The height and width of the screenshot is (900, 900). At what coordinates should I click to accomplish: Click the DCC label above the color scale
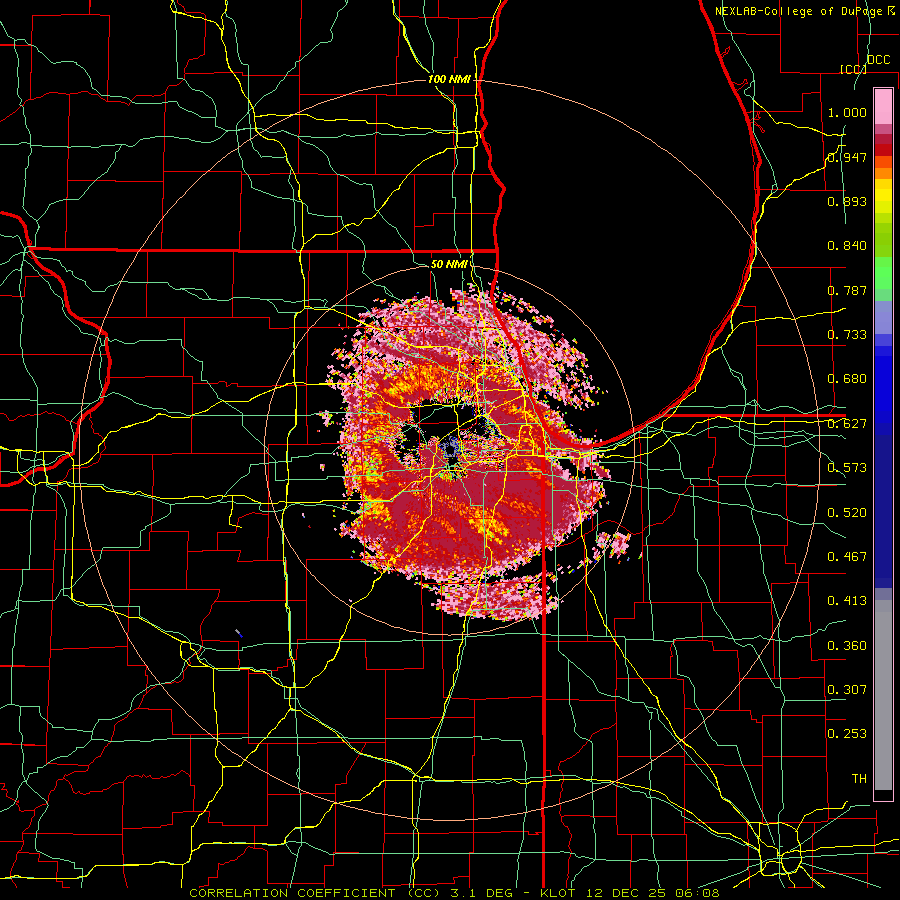pos(878,60)
